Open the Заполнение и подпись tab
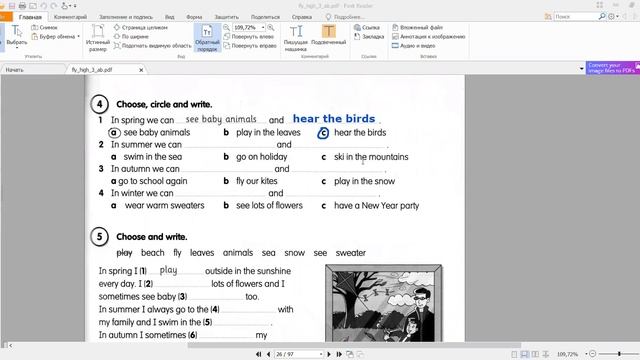This screenshot has height=360, width=640. (126, 17)
